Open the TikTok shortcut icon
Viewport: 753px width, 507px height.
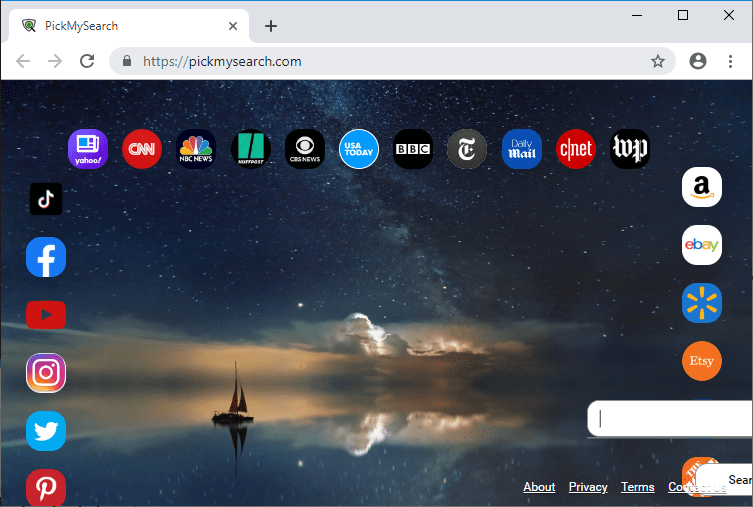46,199
